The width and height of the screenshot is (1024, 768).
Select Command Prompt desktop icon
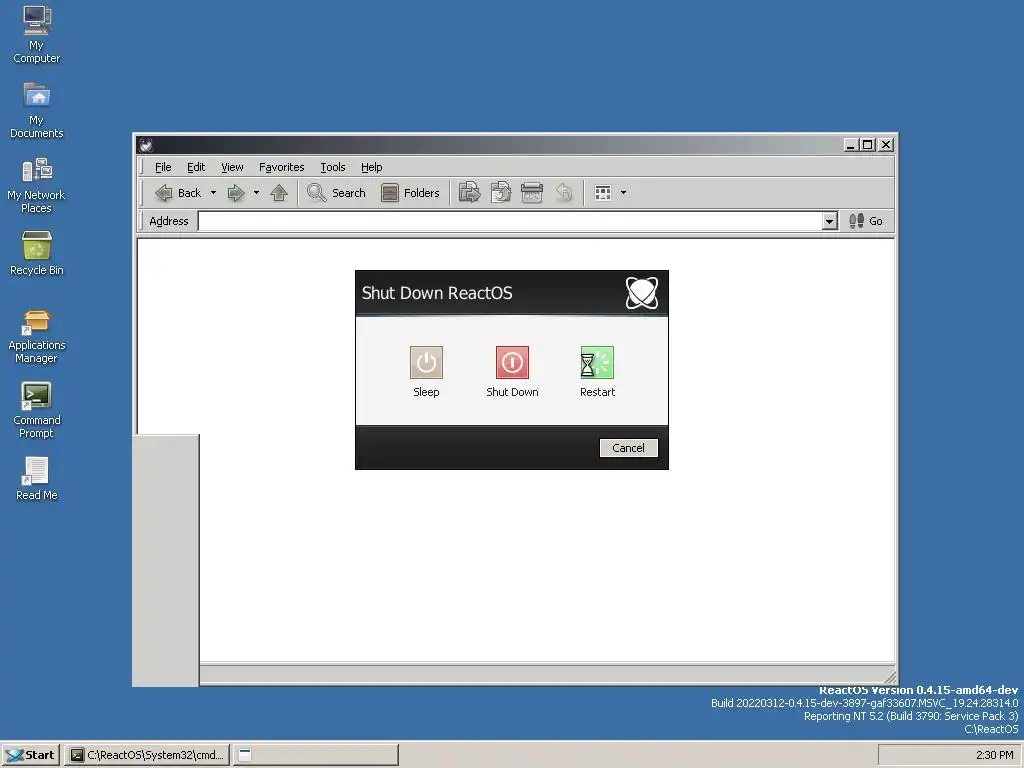coord(37,410)
